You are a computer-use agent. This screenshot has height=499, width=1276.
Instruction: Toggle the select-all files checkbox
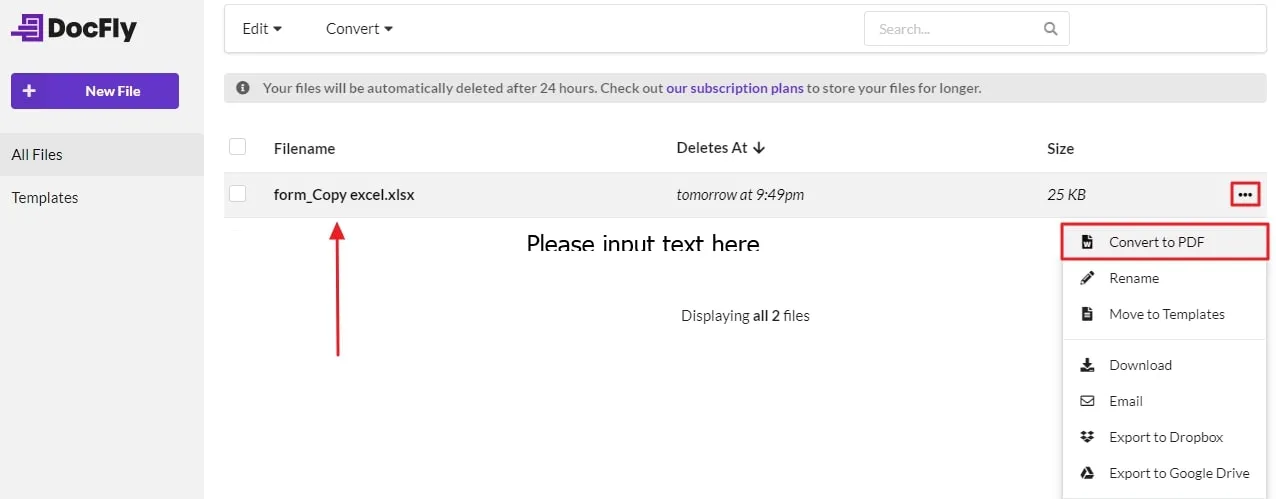238,147
